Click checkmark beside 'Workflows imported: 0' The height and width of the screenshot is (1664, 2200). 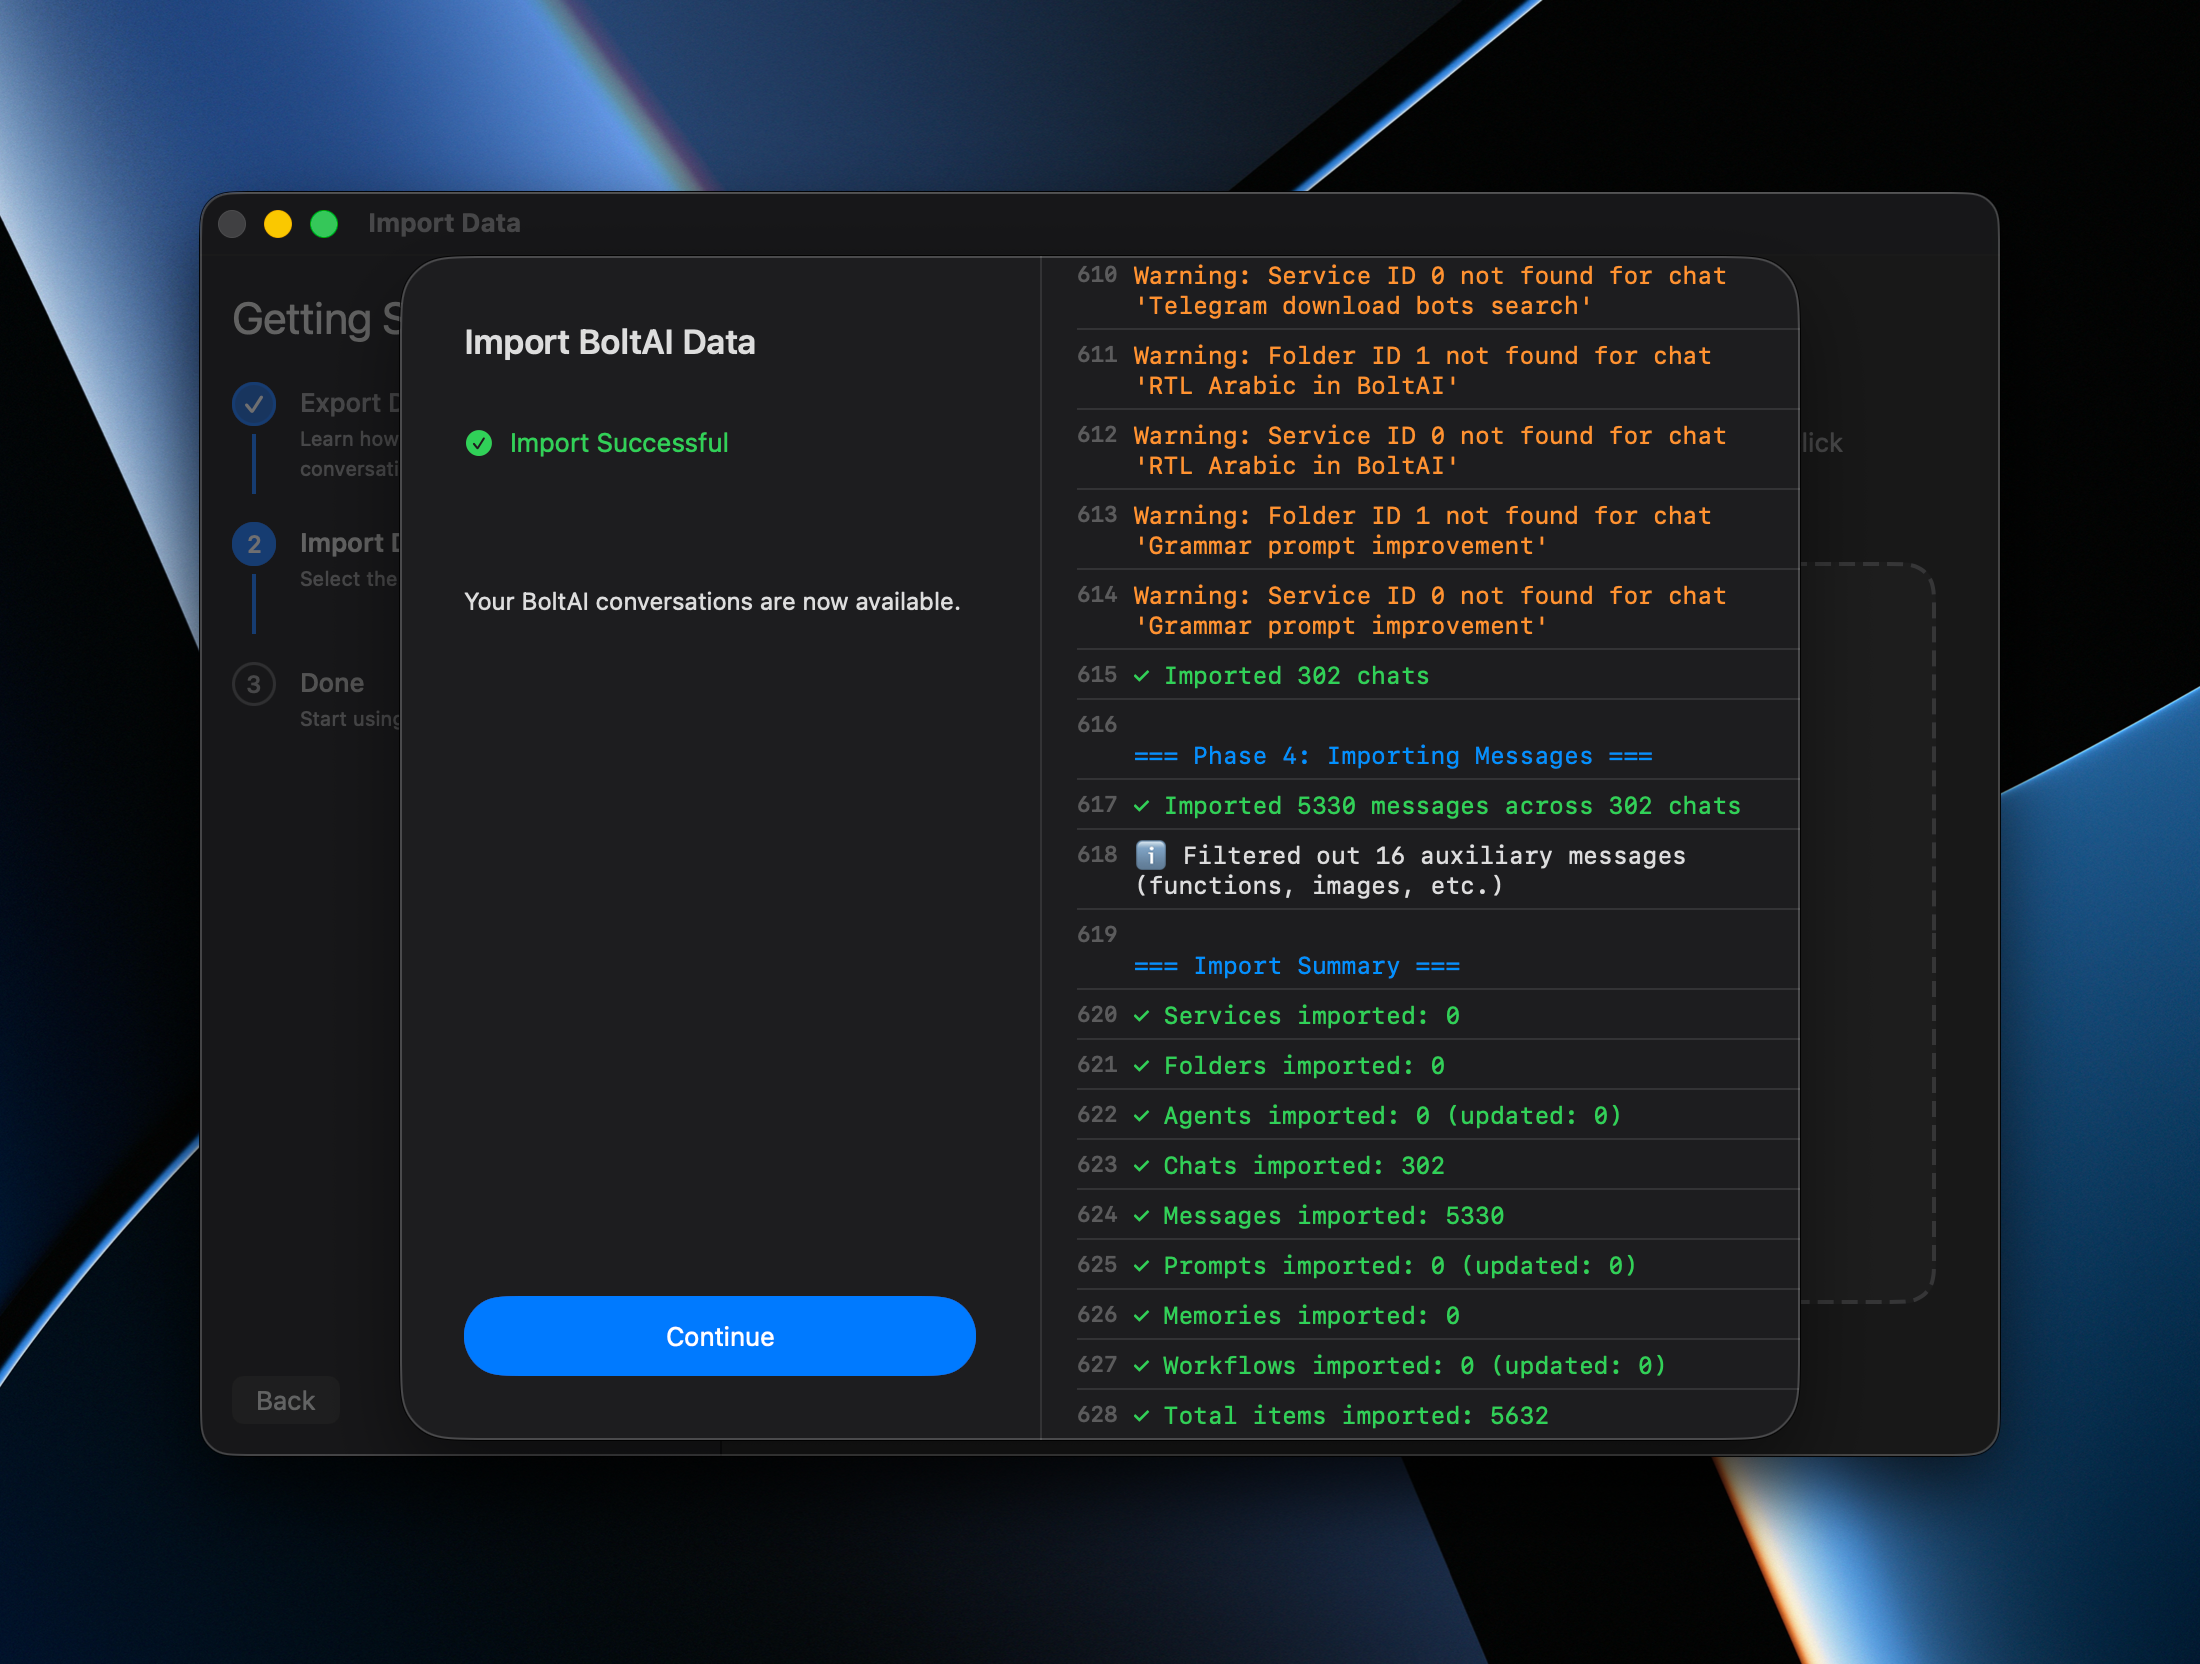(1141, 1366)
